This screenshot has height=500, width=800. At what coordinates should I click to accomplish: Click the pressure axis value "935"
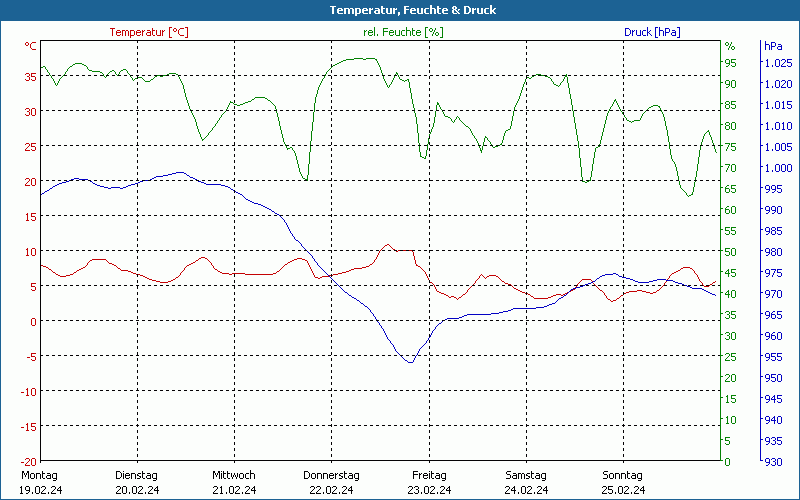pyautogui.click(x=773, y=441)
